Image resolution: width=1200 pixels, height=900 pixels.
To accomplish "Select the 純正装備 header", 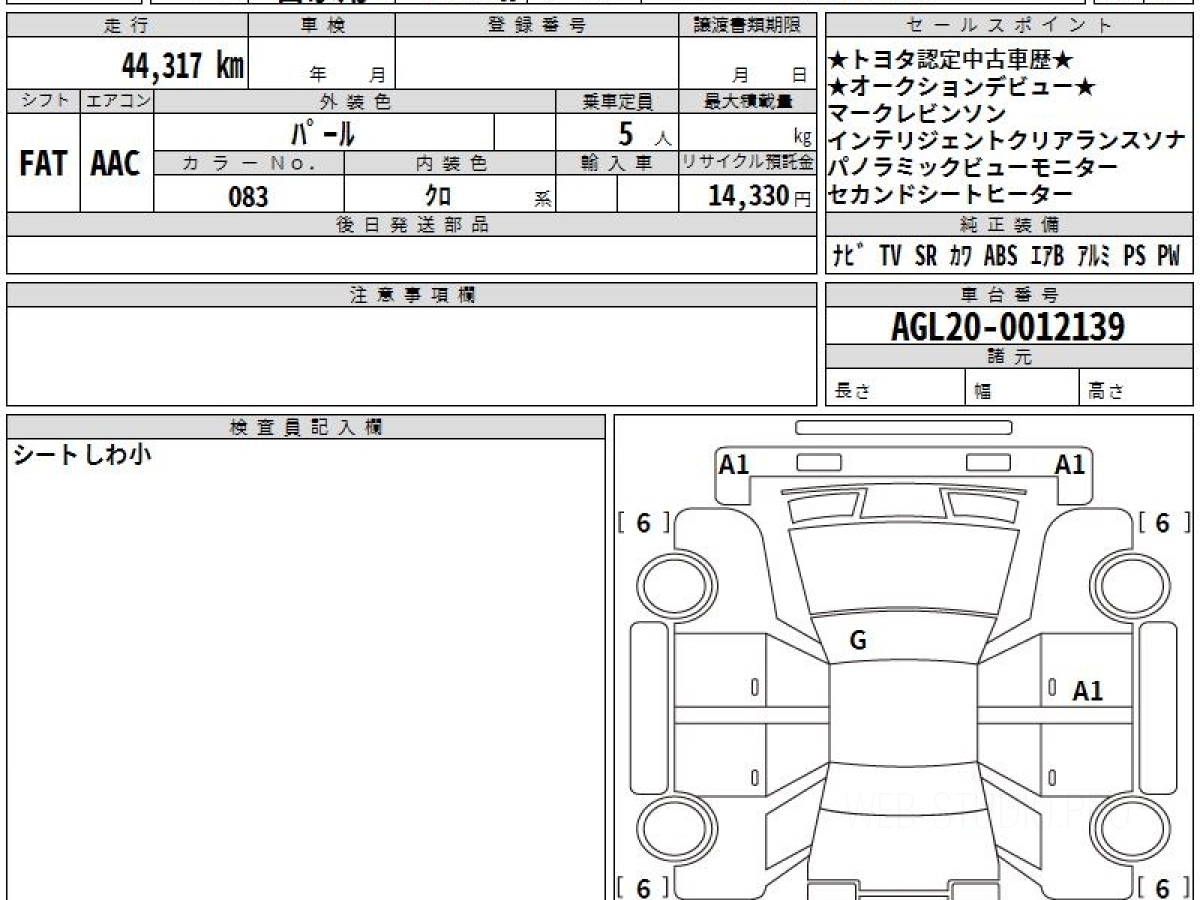I will tap(1010, 225).
